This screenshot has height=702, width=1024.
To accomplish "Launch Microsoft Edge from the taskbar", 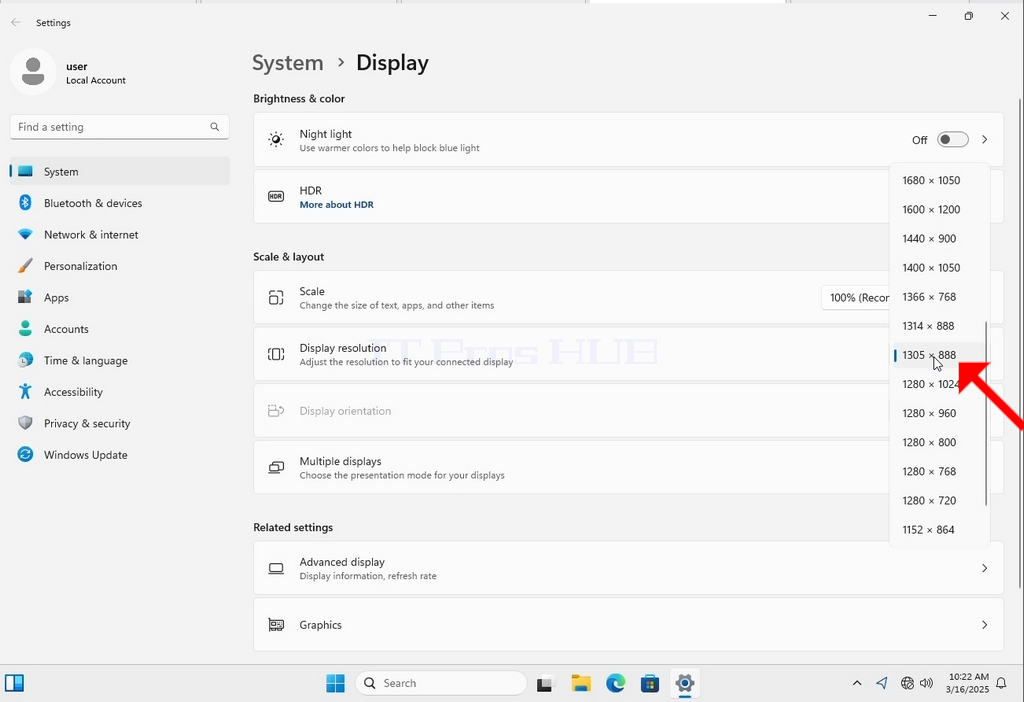I will point(615,683).
